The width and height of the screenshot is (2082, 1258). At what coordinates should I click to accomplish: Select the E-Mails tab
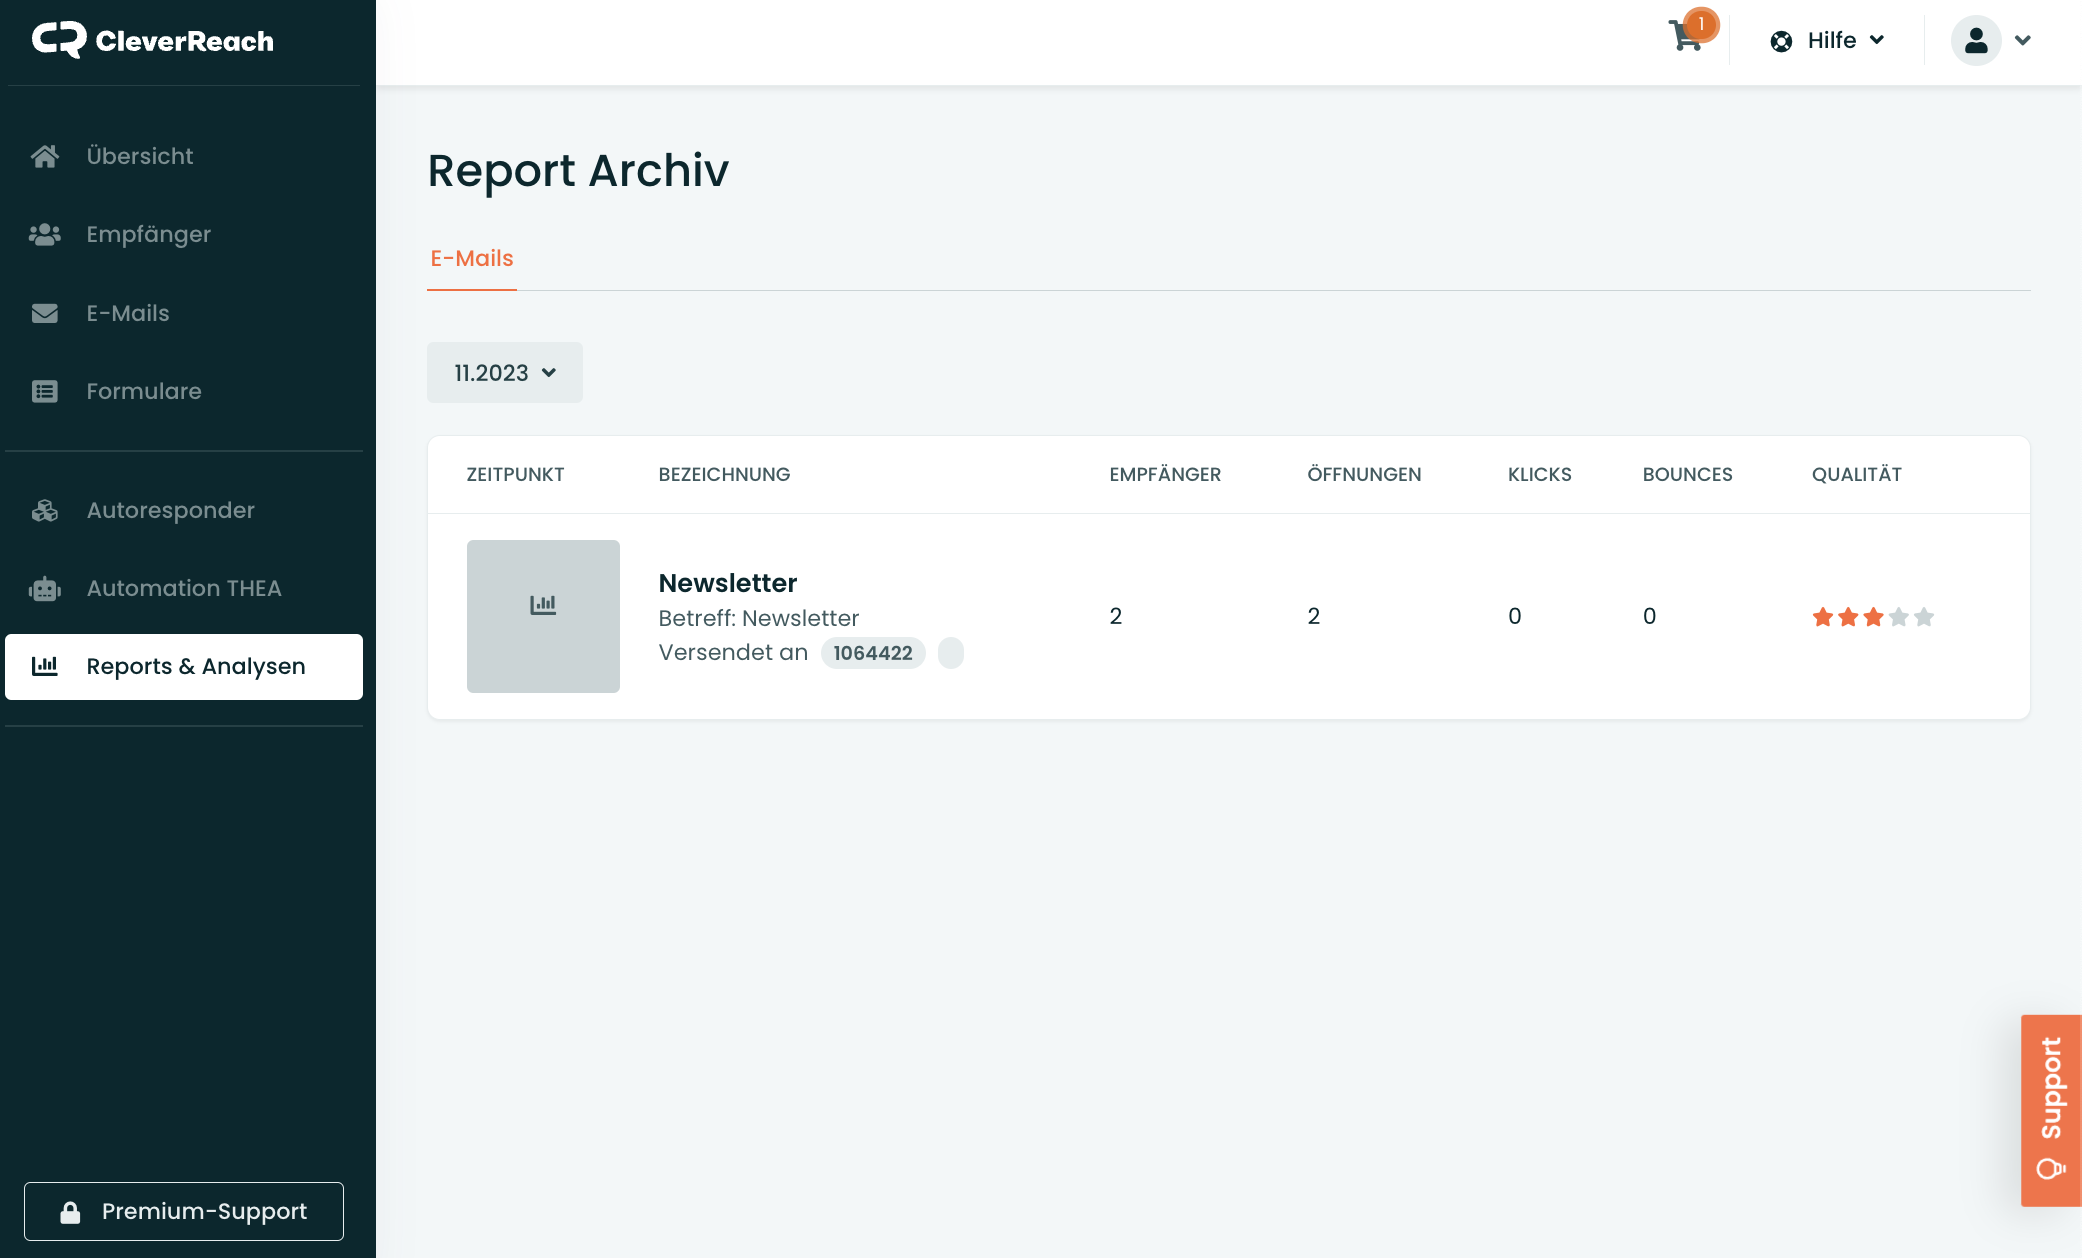(x=472, y=258)
